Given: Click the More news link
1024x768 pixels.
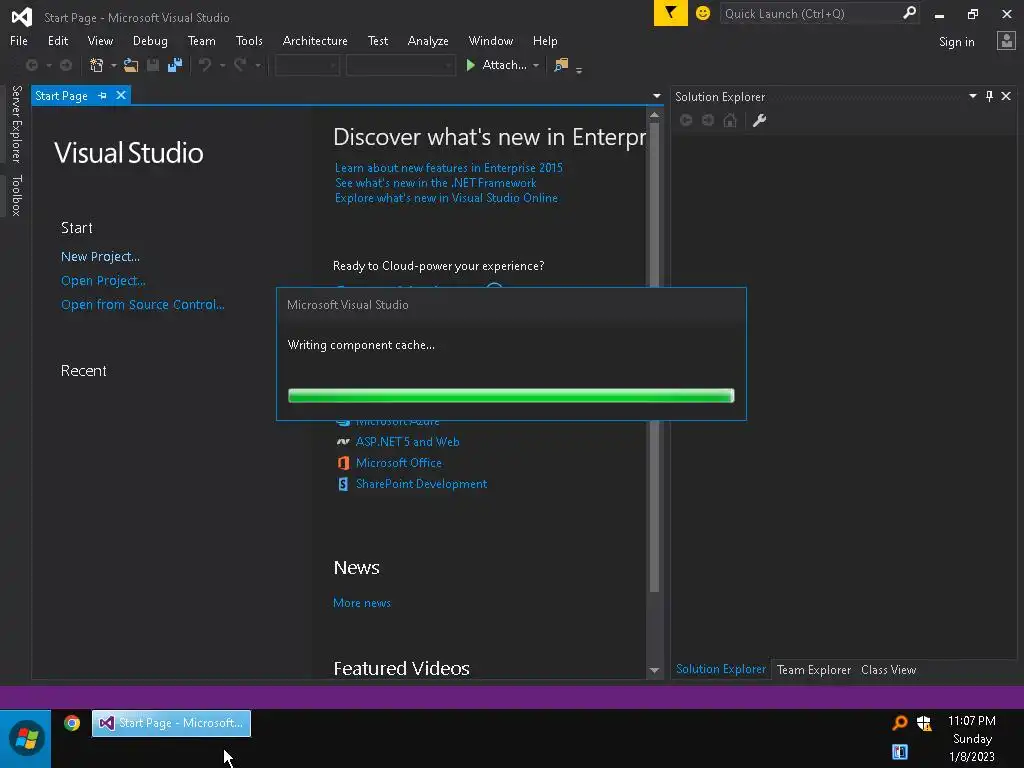Looking at the screenshot, I should pyautogui.click(x=362, y=603).
